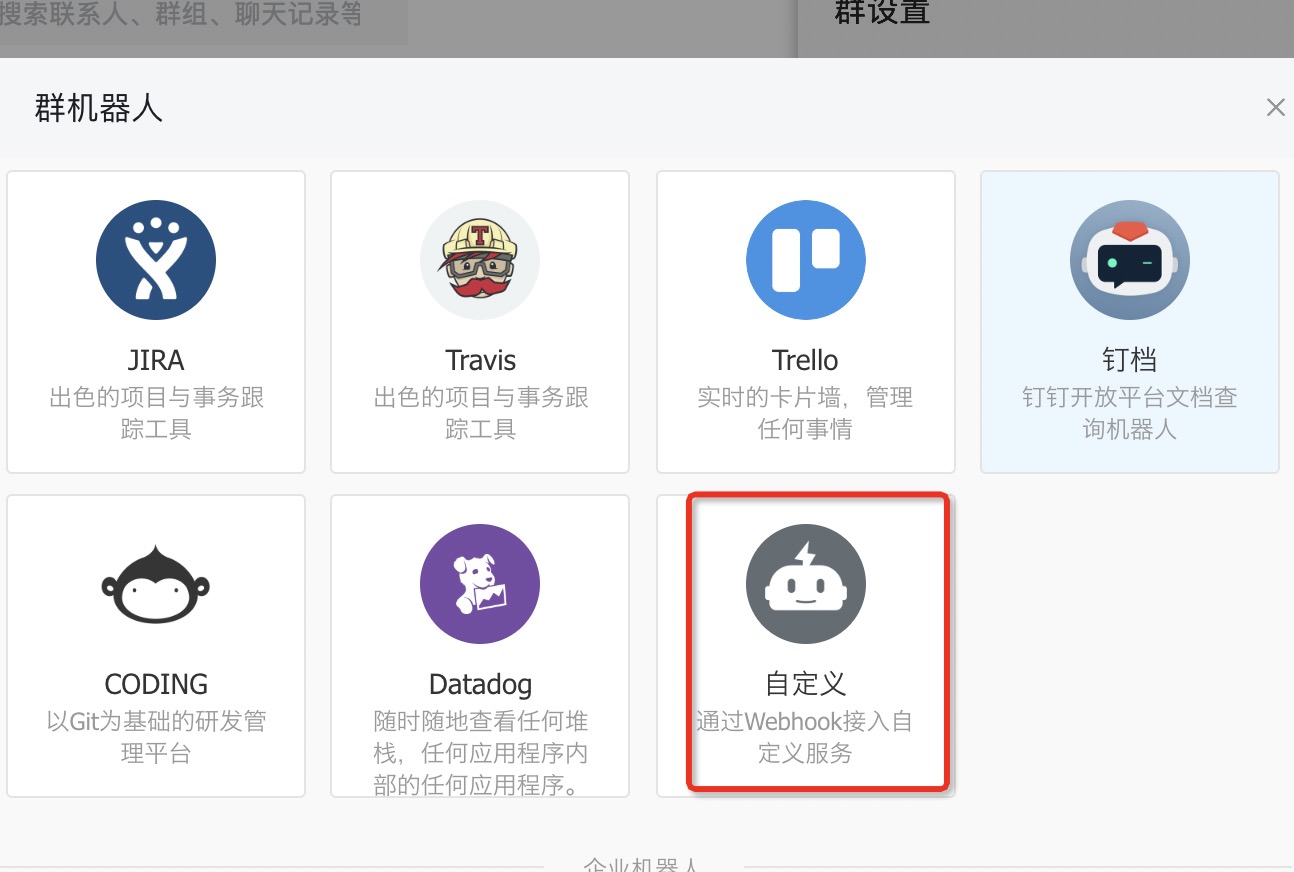Click the 群机器人 dialog title
This screenshot has width=1294, height=872.
click(98, 108)
